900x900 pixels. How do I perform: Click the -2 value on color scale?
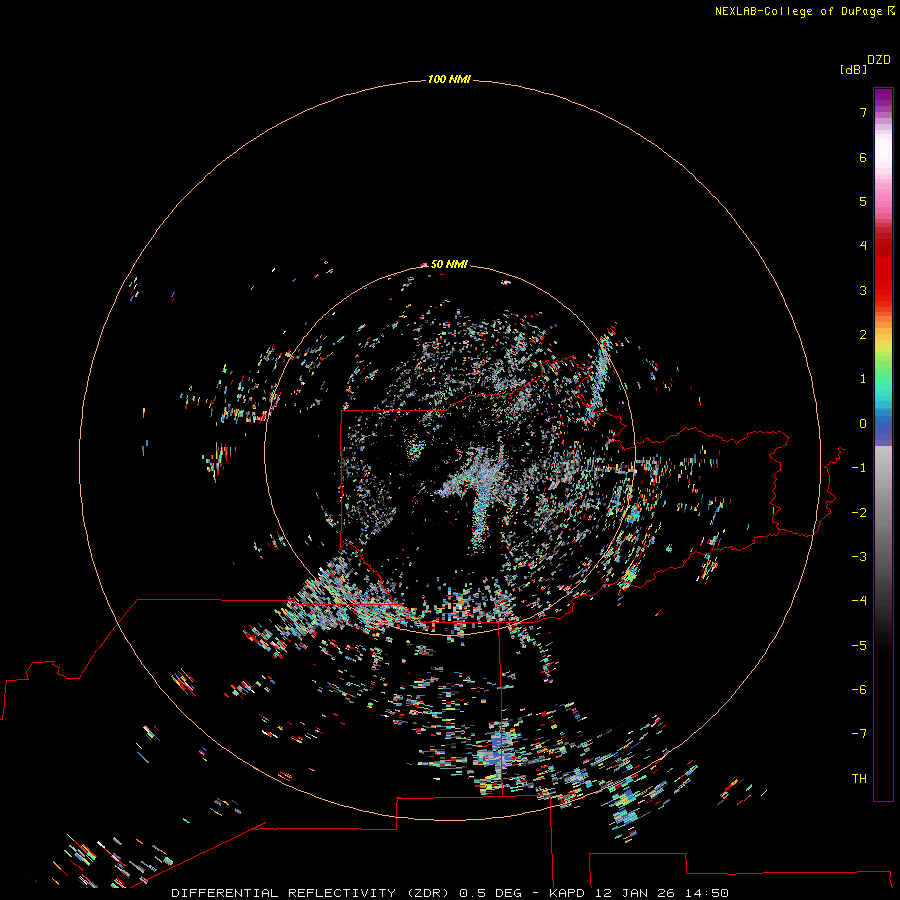coord(859,513)
